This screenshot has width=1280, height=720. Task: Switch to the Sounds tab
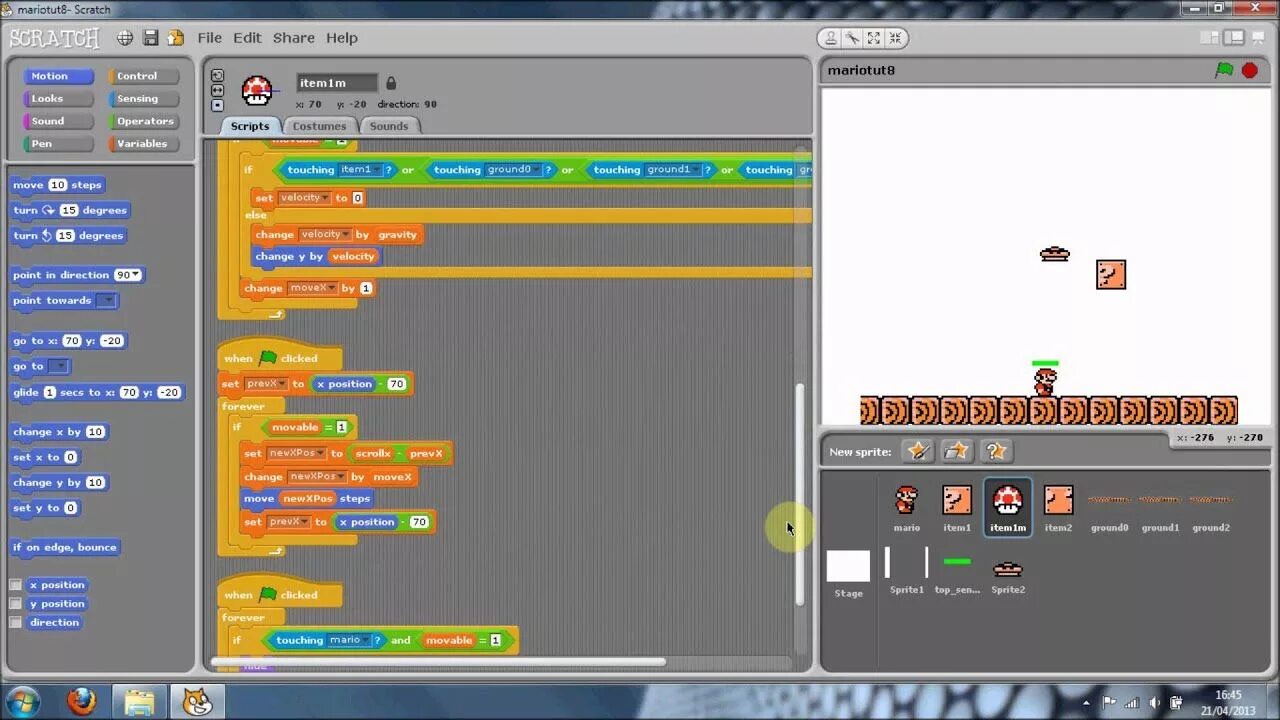click(x=389, y=126)
